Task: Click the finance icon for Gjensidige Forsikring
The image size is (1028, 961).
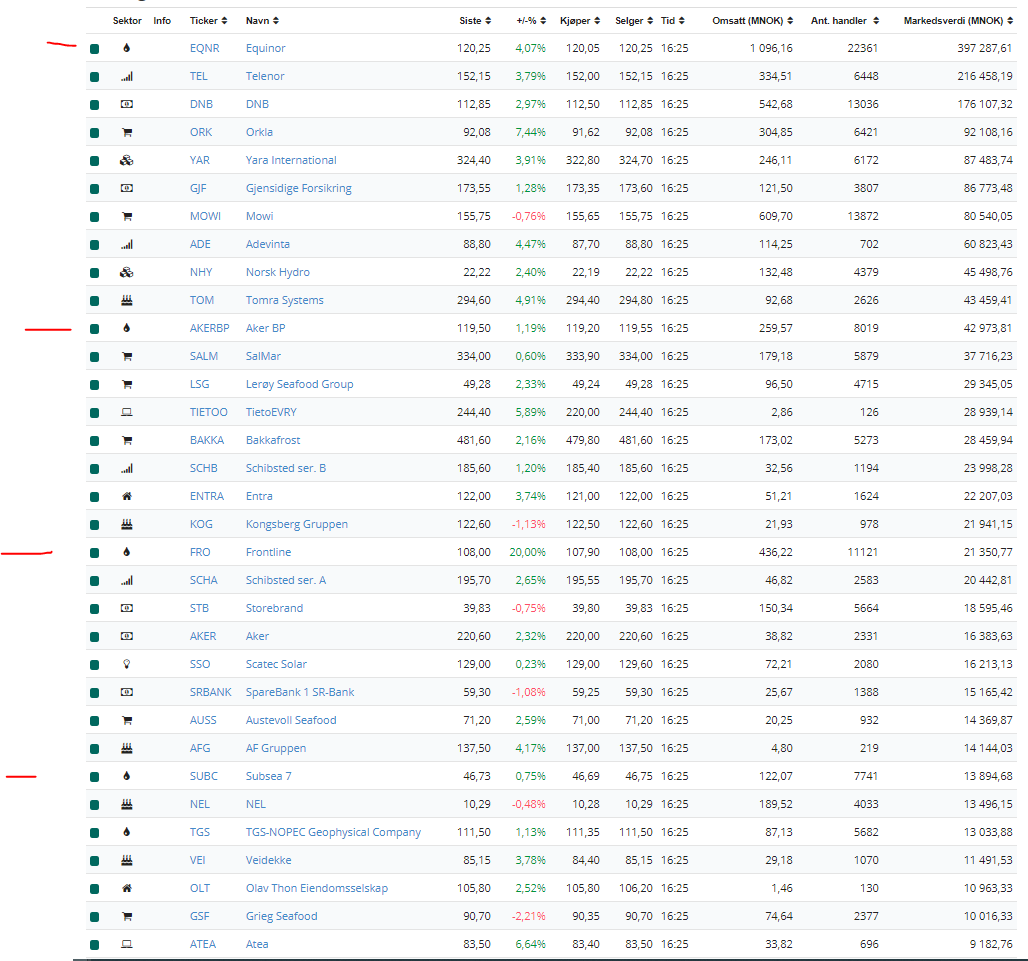Action: point(127,188)
